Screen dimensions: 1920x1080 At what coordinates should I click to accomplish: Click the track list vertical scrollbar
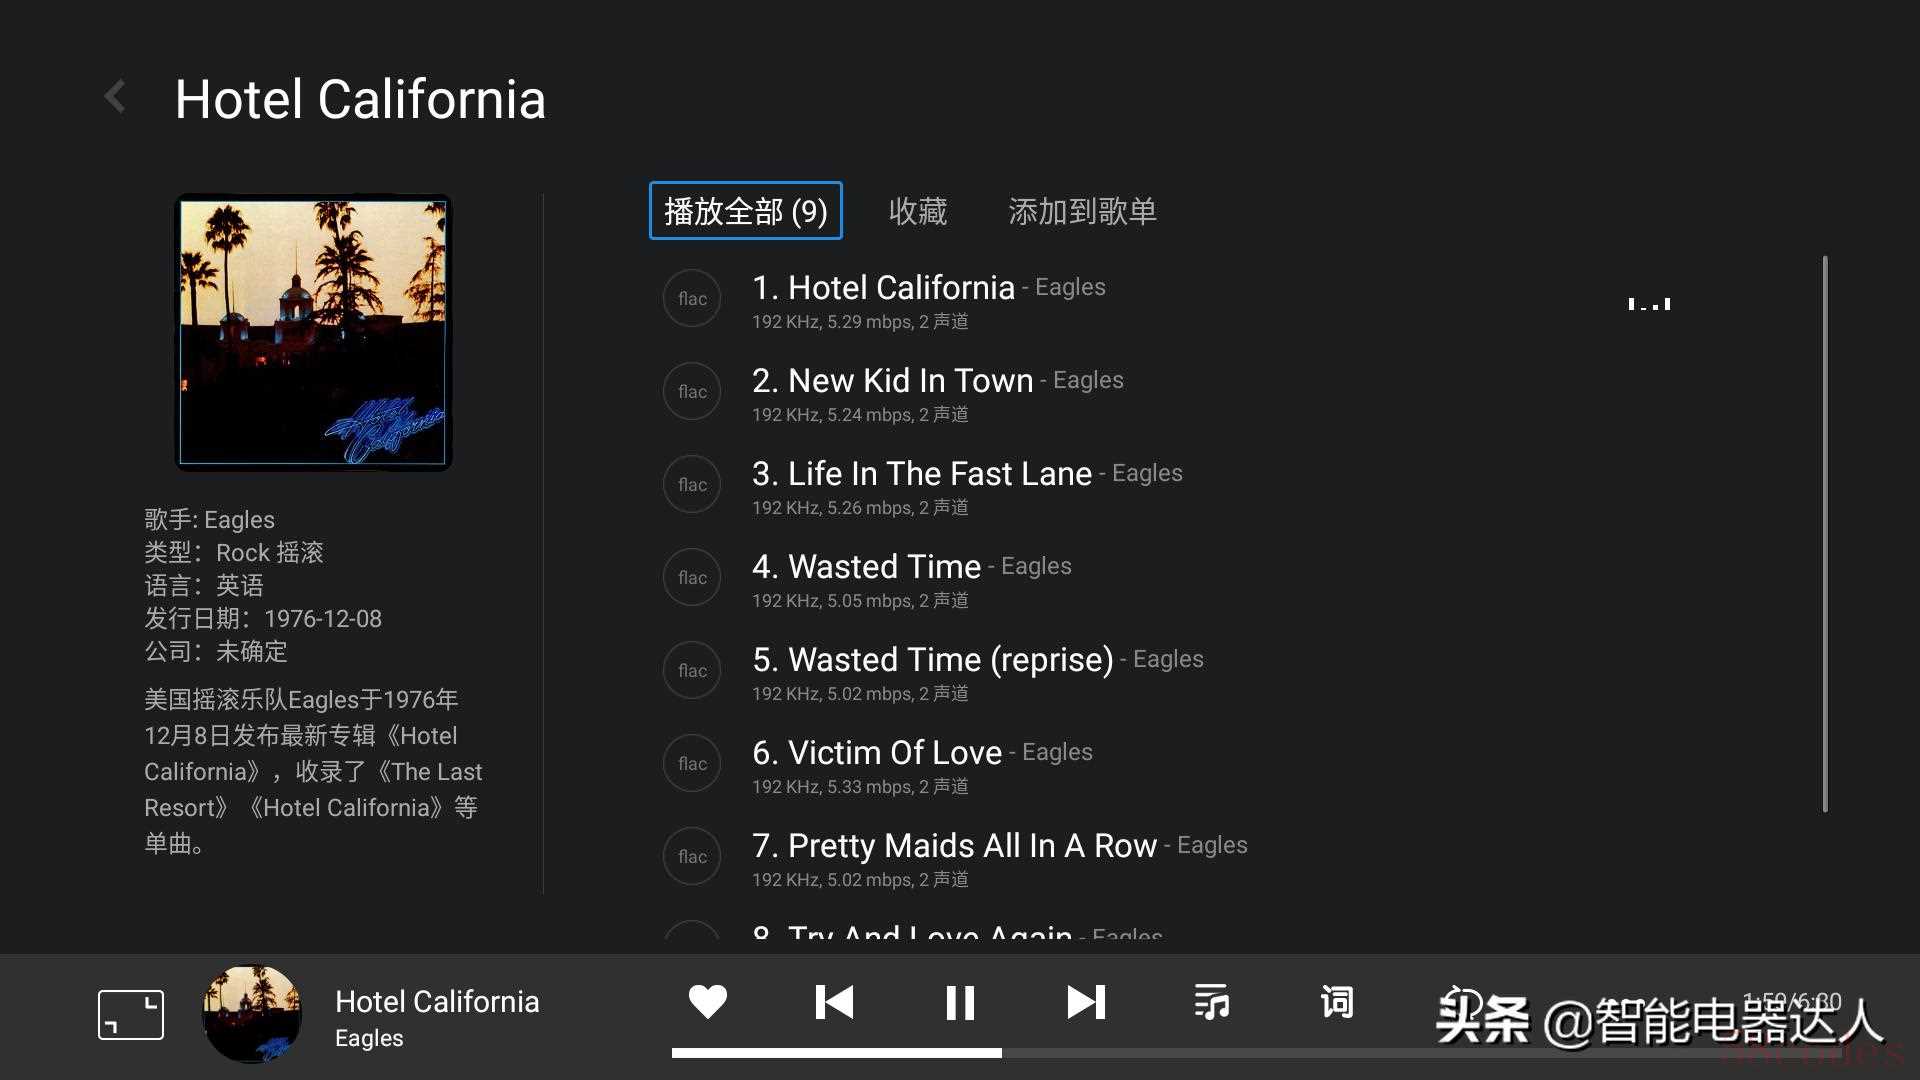pyautogui.click(x=1825, y=534)
